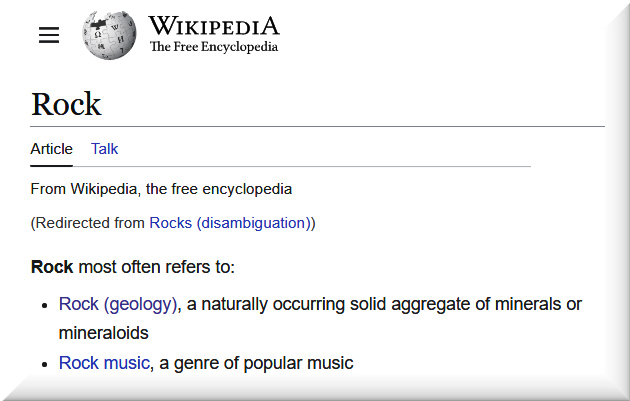Screen dimensions: 630x401
Task: Go to the Rock music article
Action: click(104, 363)
